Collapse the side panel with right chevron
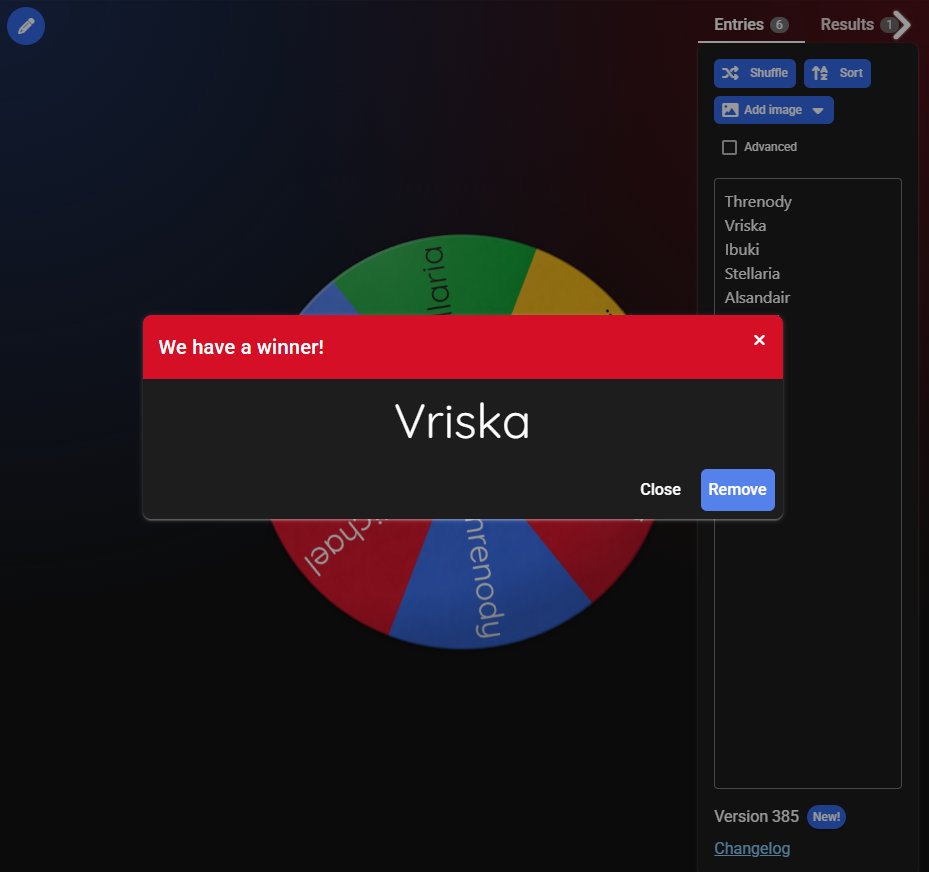 pyautogui.click(x=902, y=25)
